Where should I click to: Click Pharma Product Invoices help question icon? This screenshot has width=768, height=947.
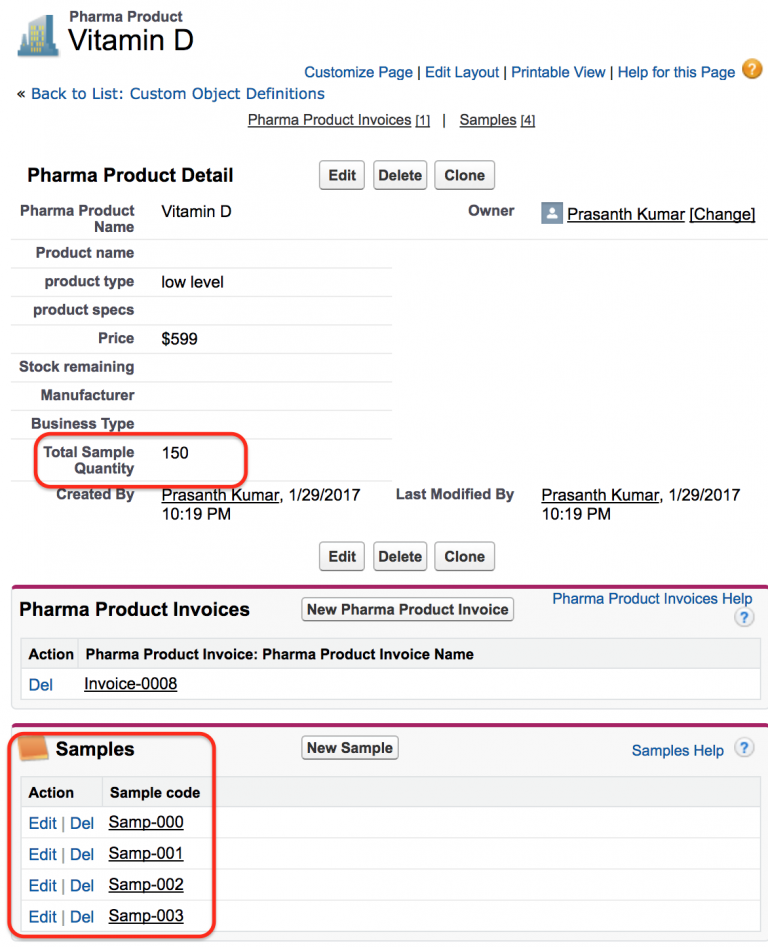743,617
